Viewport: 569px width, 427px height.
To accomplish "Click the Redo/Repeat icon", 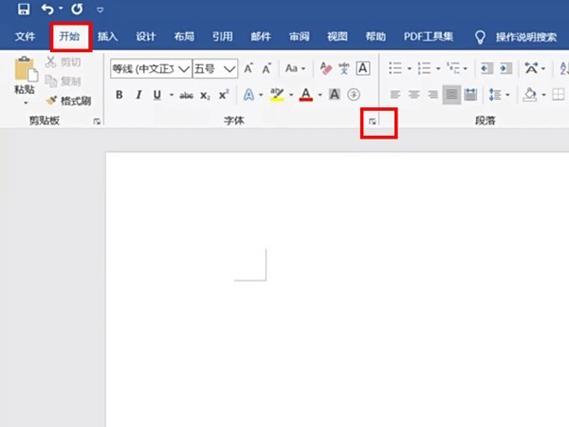I will coord(77,9).
